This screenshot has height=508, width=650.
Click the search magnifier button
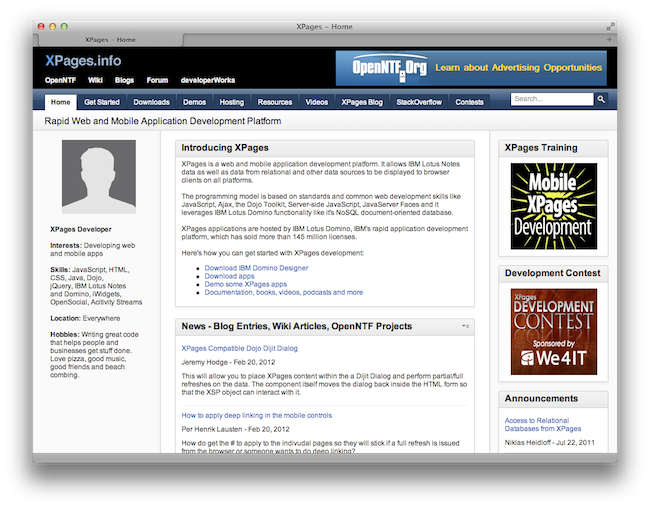pyautogui.click(x=601, y=99)
